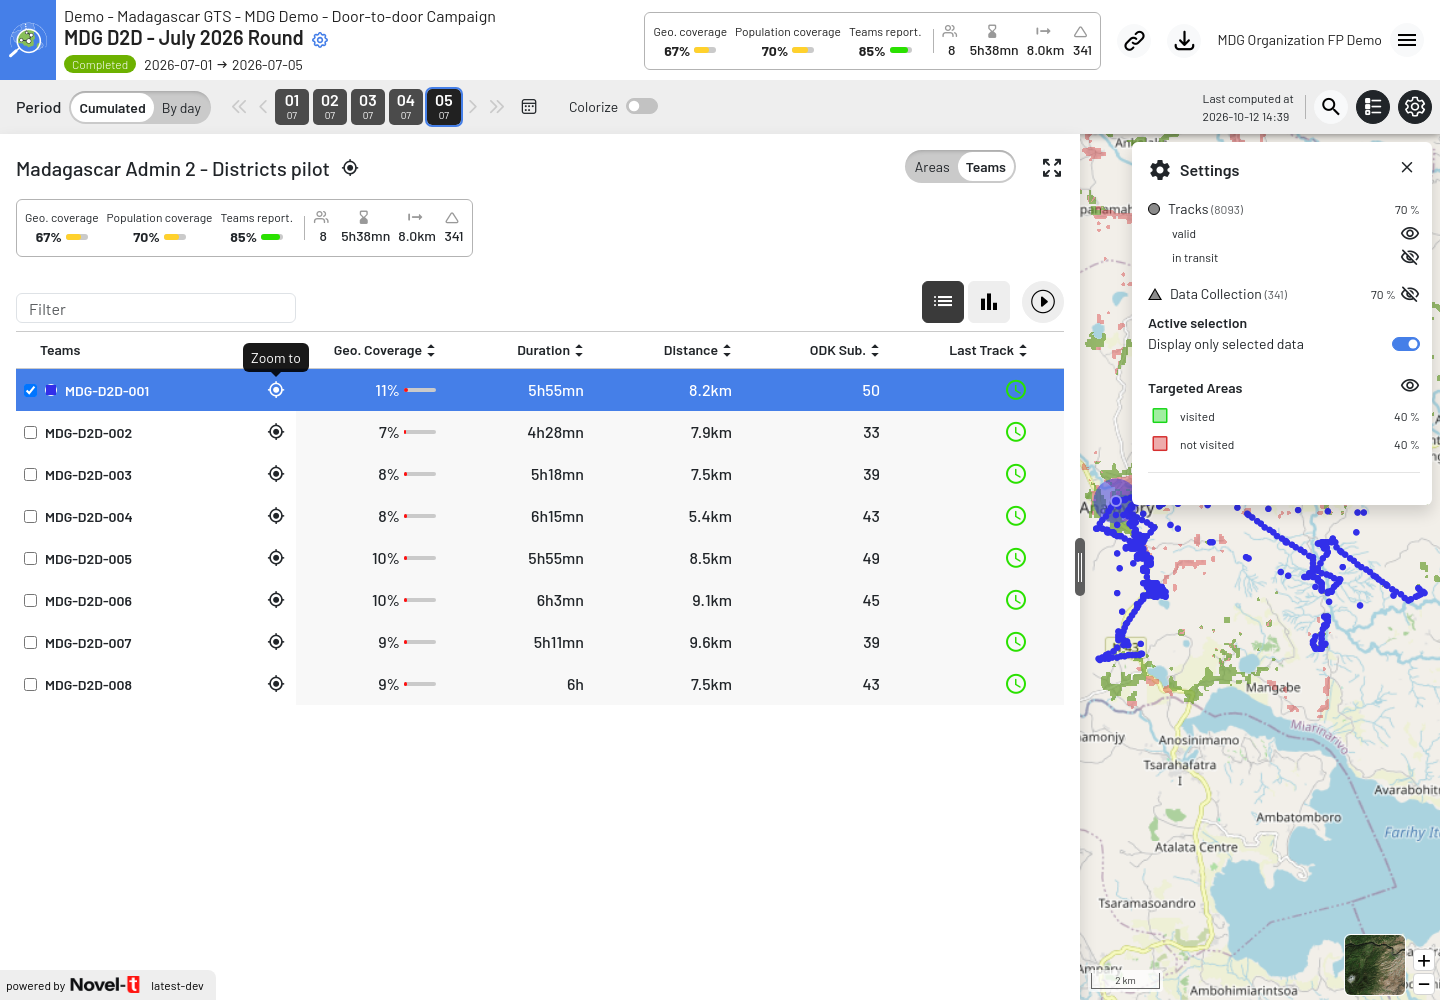Switch to list view
Viewport: 1440px width, 1000px height.
(943, 302)
